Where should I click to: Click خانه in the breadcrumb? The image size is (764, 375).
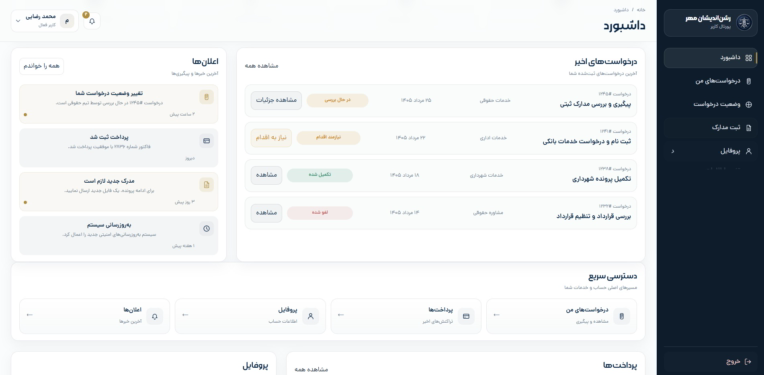641,10
